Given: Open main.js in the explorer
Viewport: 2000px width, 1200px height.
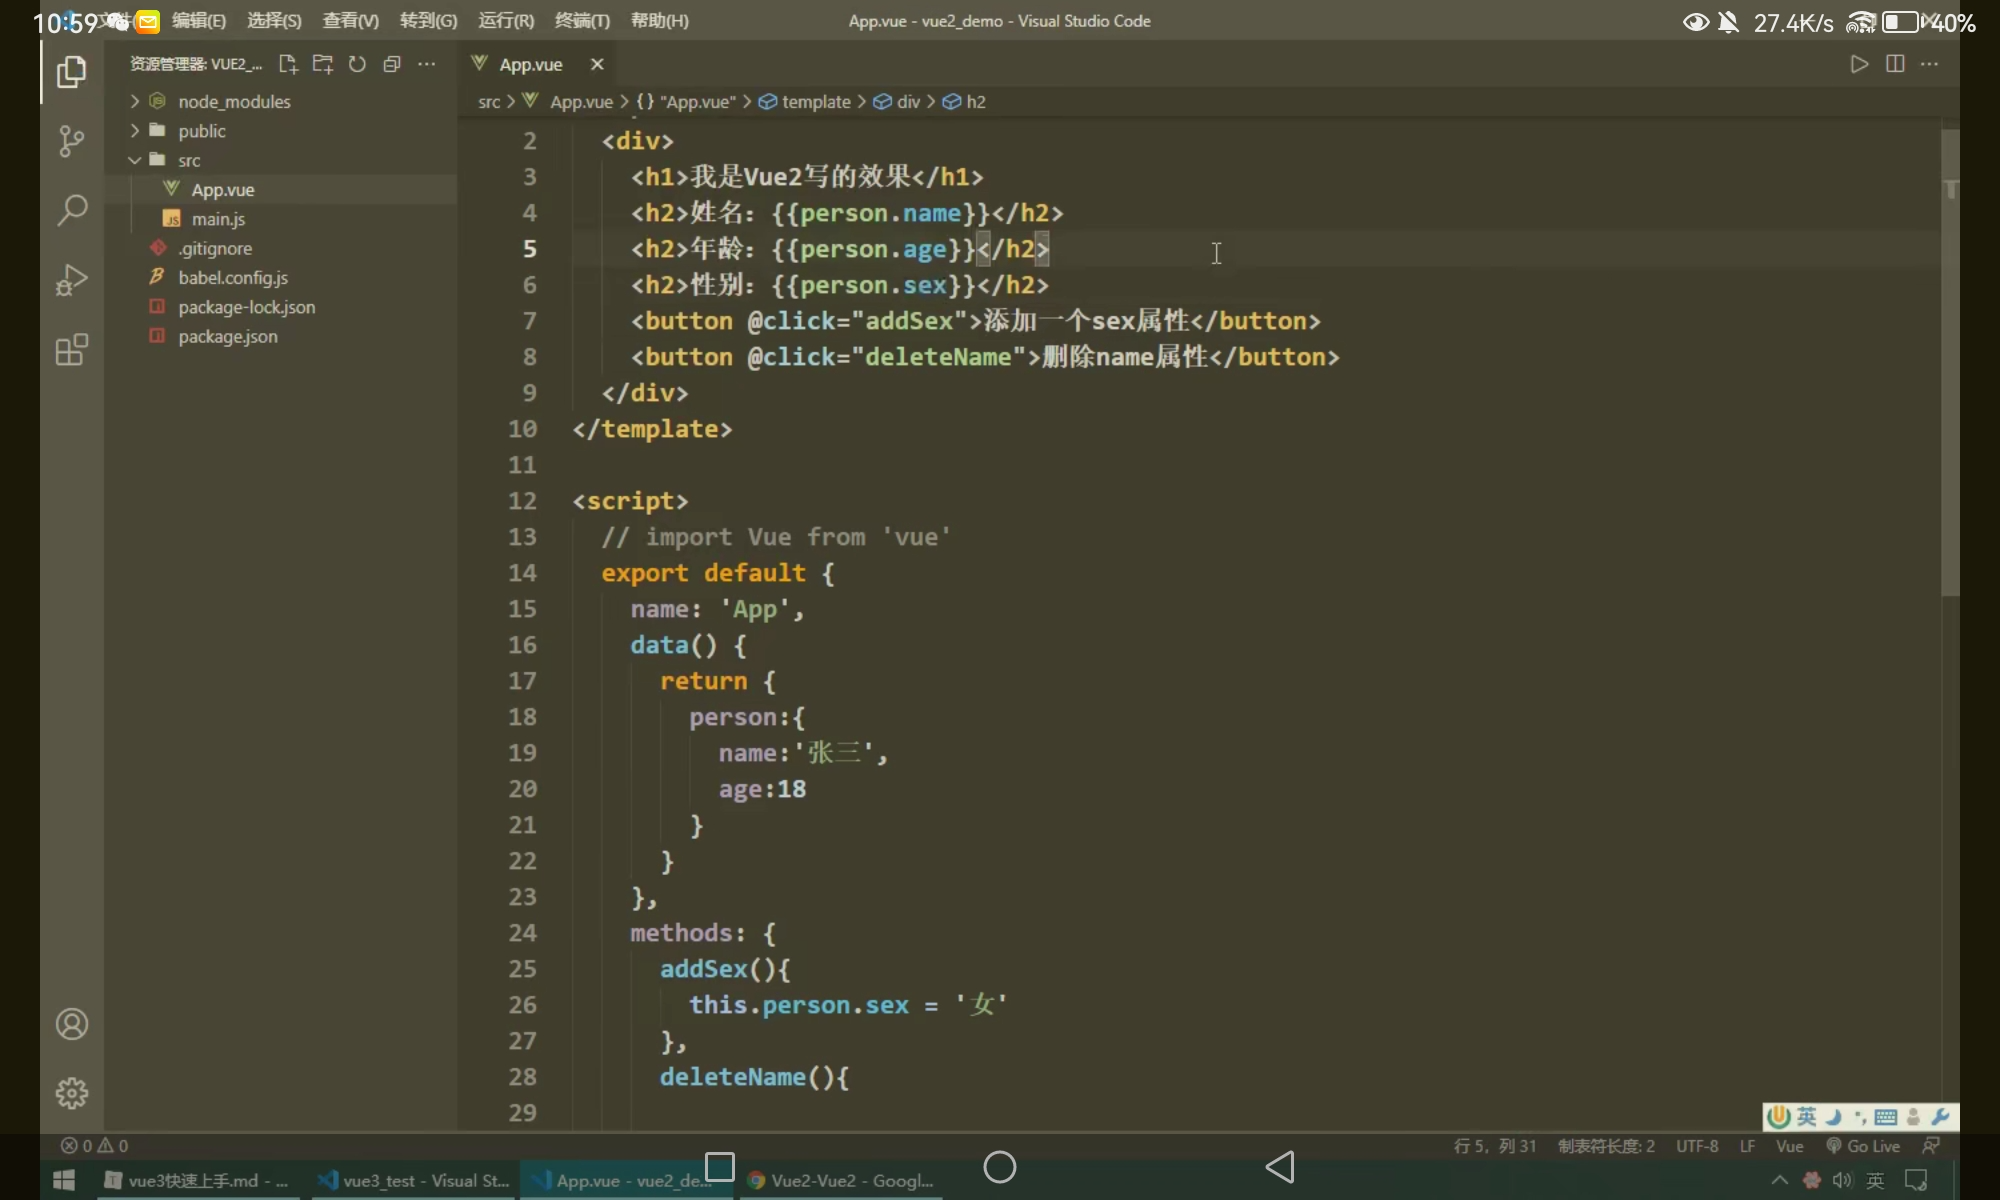Looking at the screenshot, I should [x=218, y=219].
